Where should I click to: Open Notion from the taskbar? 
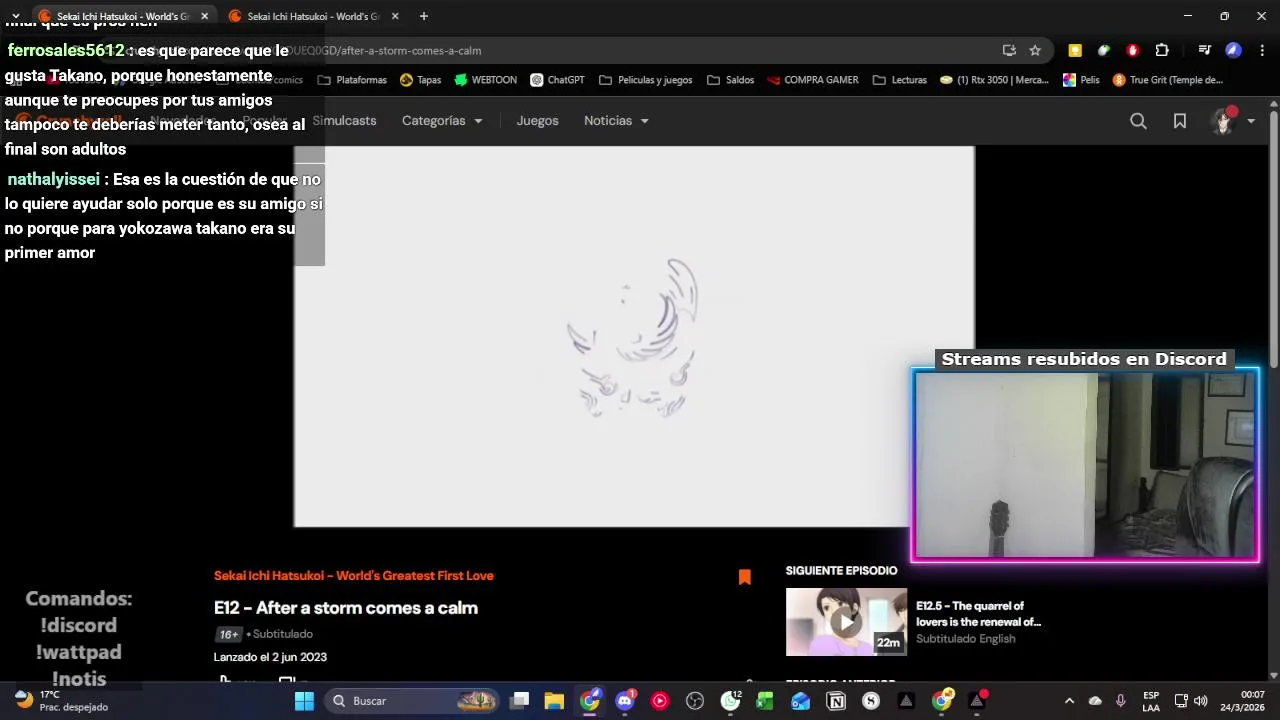(836, 701)
